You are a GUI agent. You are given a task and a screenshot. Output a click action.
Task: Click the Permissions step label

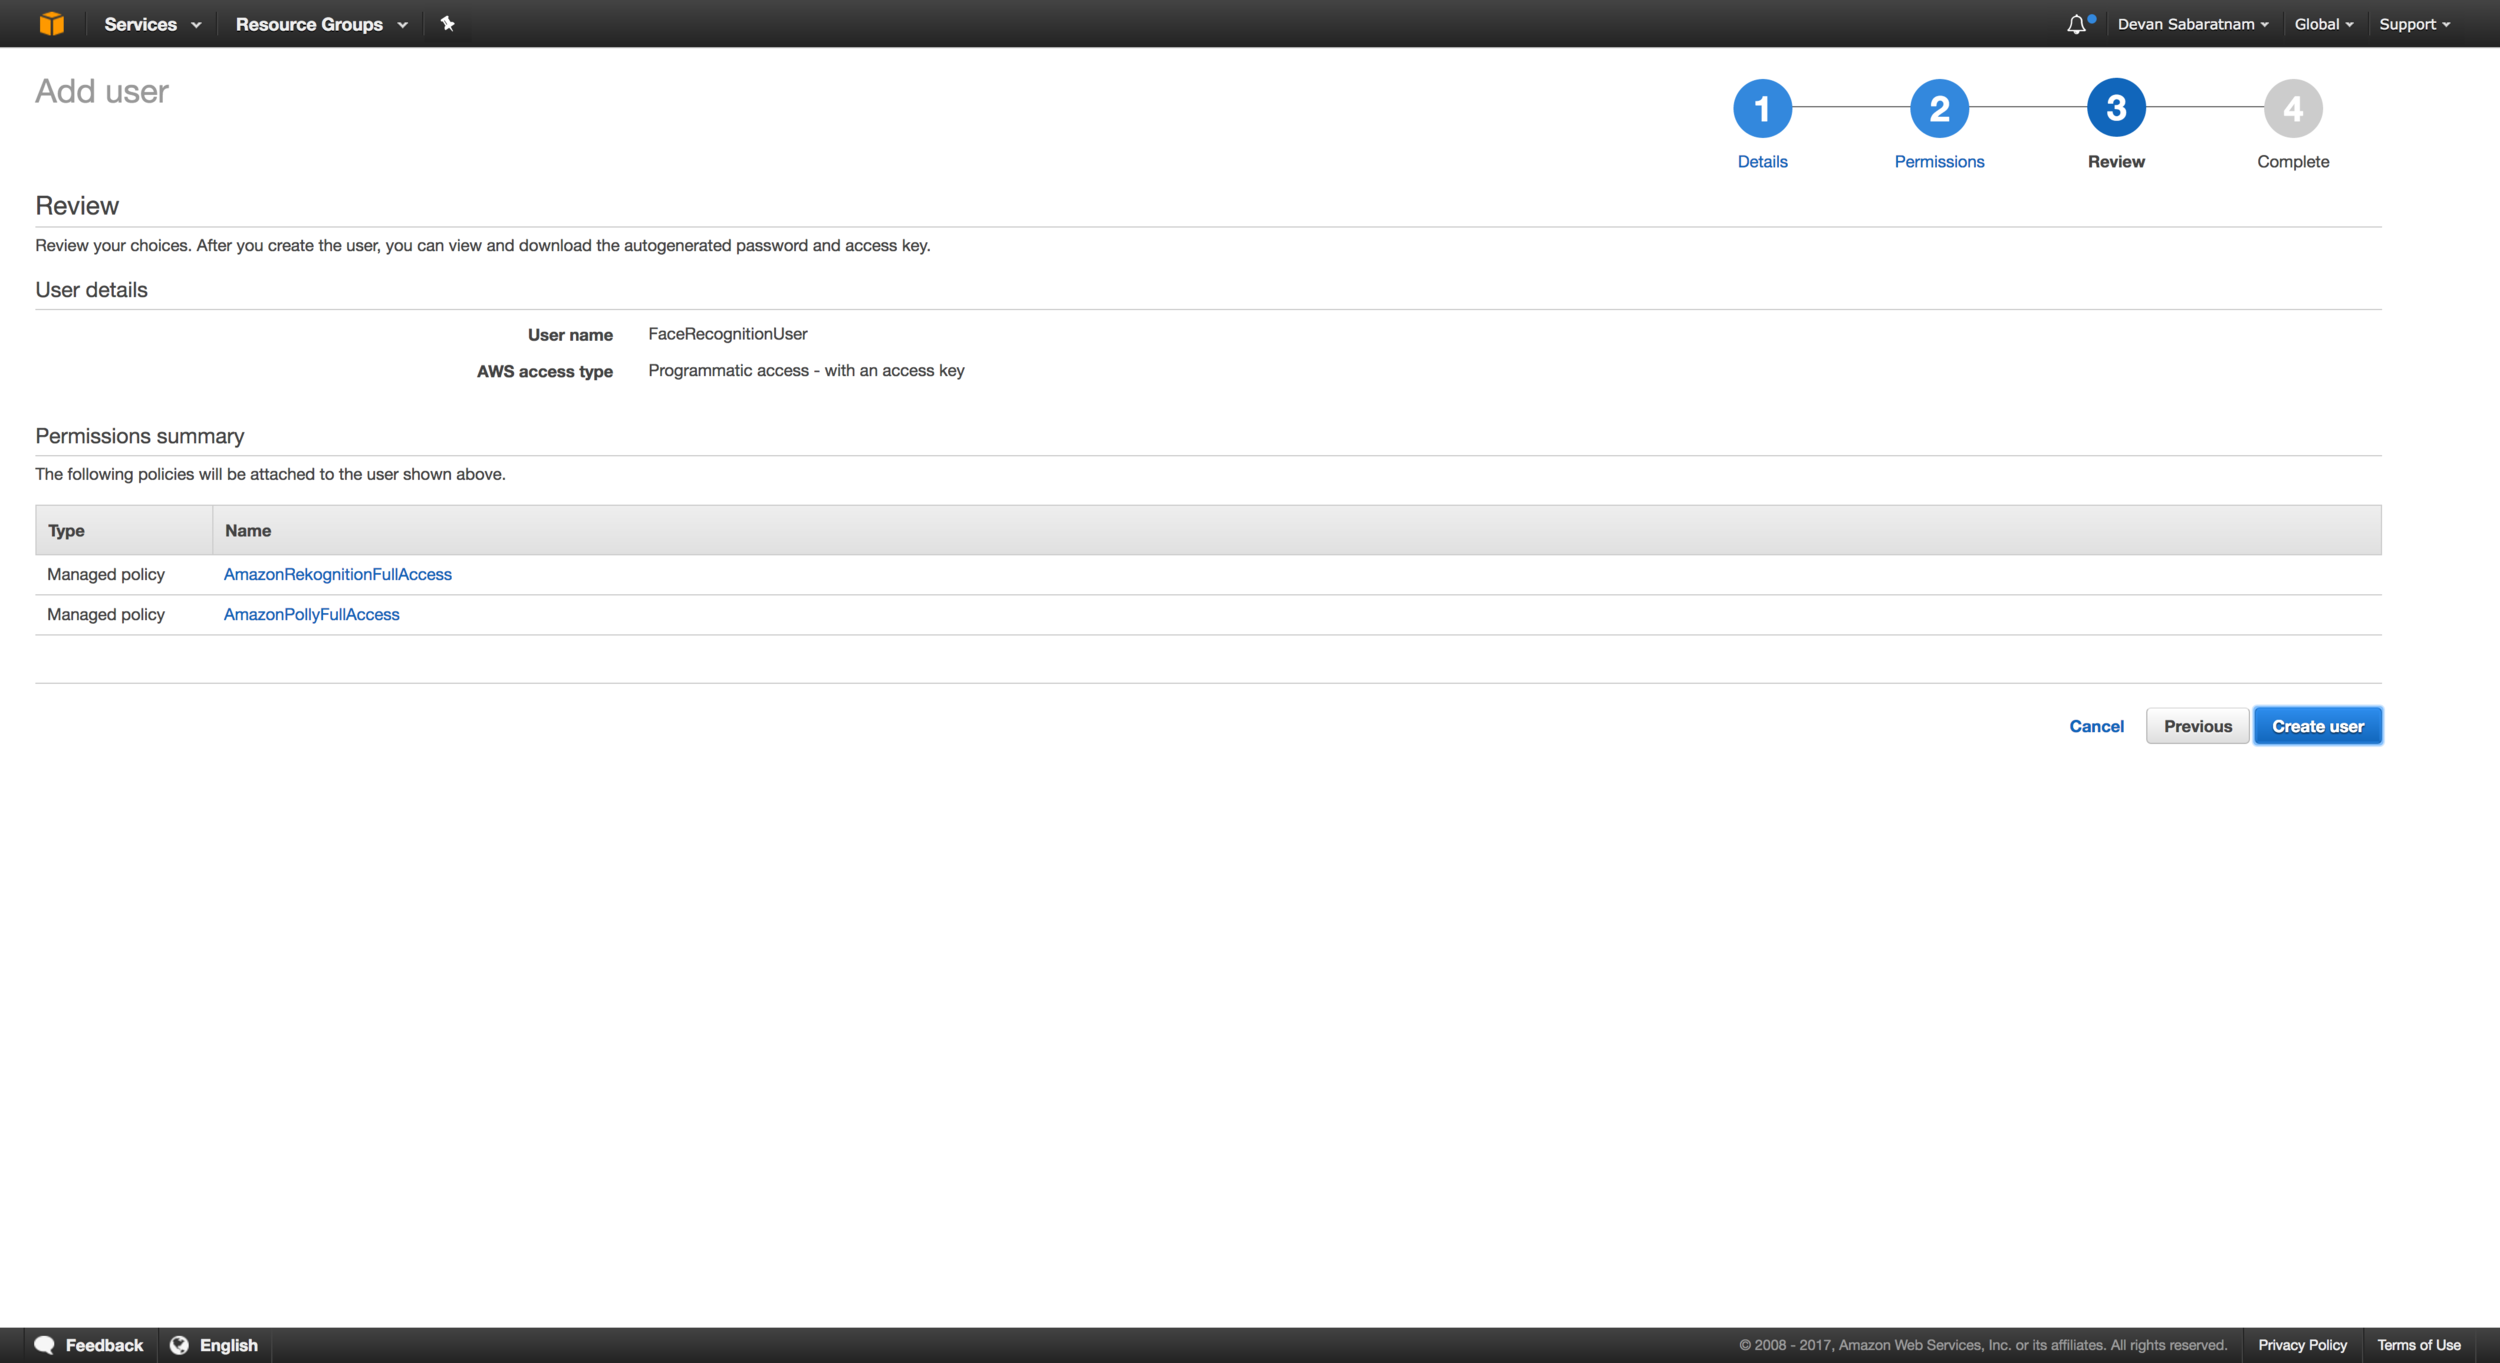(1939, 161)
